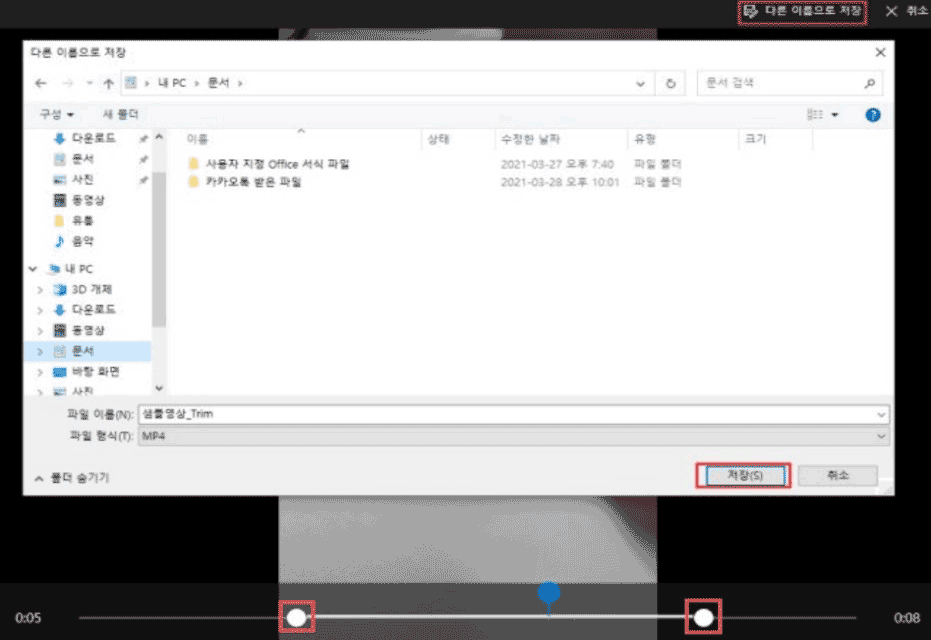Viewport: 931px width, 640px height.
Task: Go up one folder level arrow
Action: 108,83
